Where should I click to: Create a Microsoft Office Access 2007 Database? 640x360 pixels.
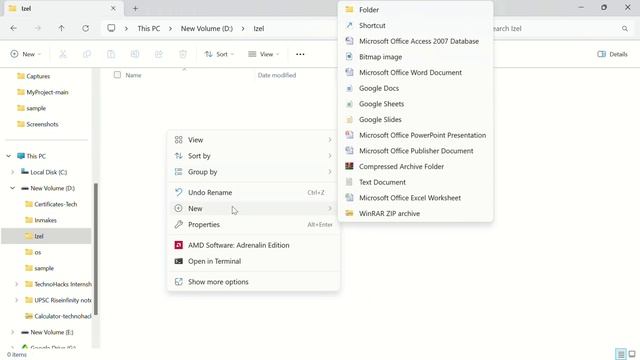[x=416, y=41]
